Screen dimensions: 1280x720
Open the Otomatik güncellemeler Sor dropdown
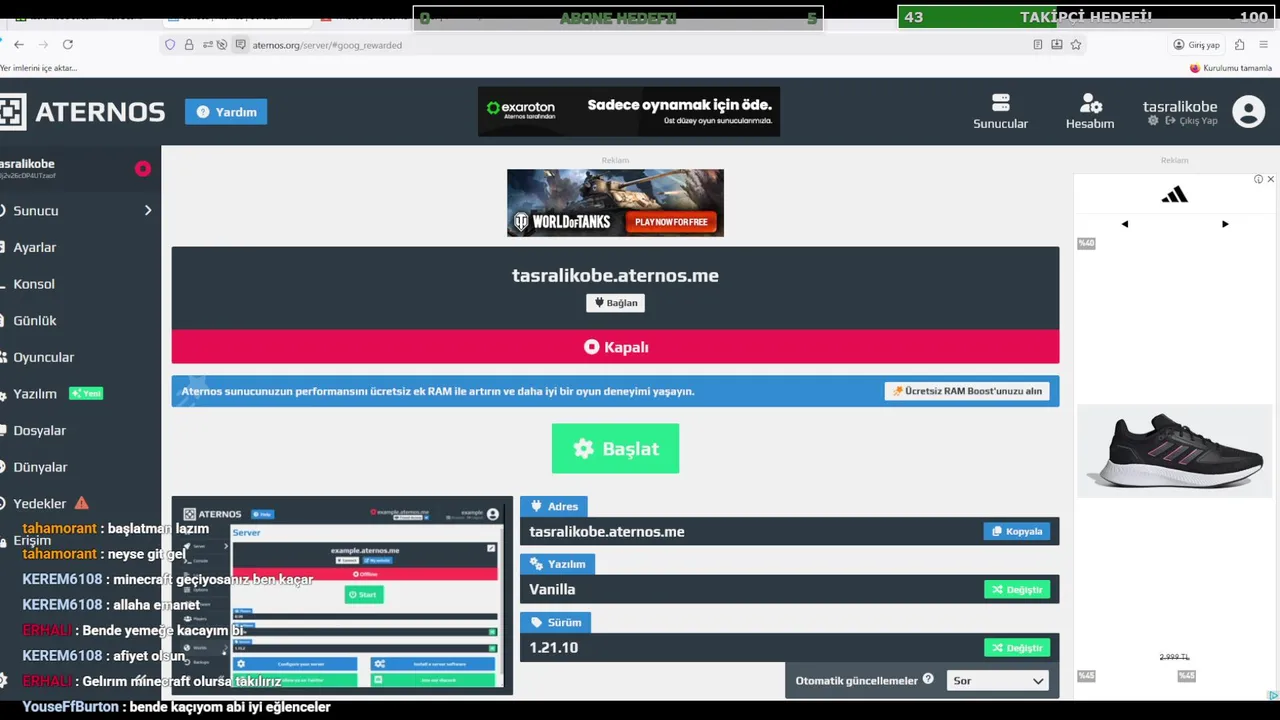coord(997,681)
